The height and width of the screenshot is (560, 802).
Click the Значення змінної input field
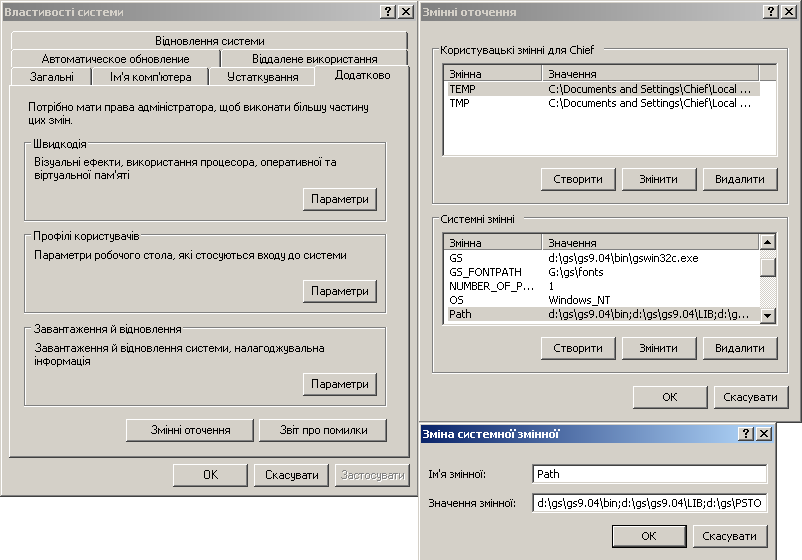click(x=650, y=503)
